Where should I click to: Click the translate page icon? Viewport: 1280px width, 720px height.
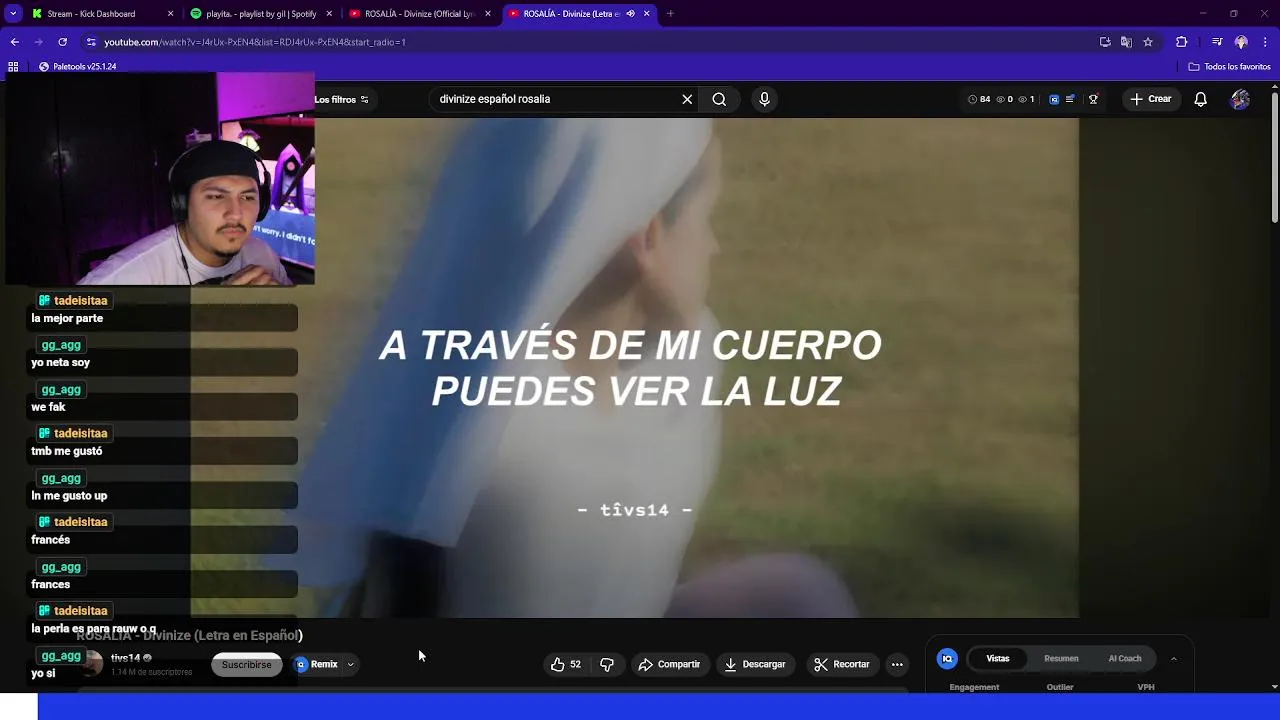(1126, 42)
